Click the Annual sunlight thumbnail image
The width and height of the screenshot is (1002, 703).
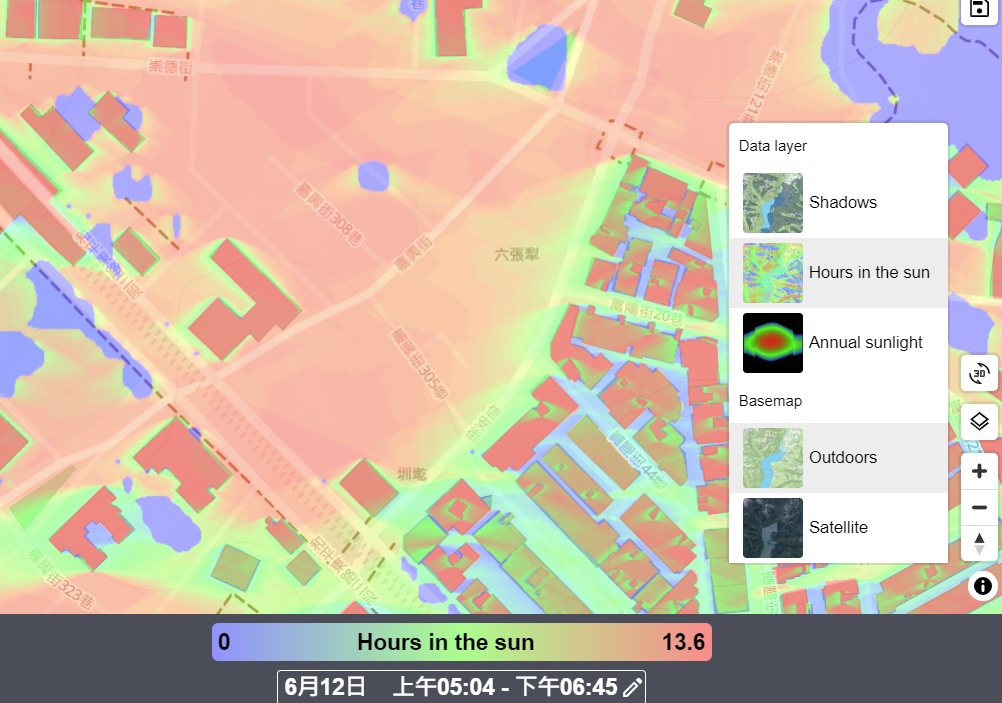(773, 343)
